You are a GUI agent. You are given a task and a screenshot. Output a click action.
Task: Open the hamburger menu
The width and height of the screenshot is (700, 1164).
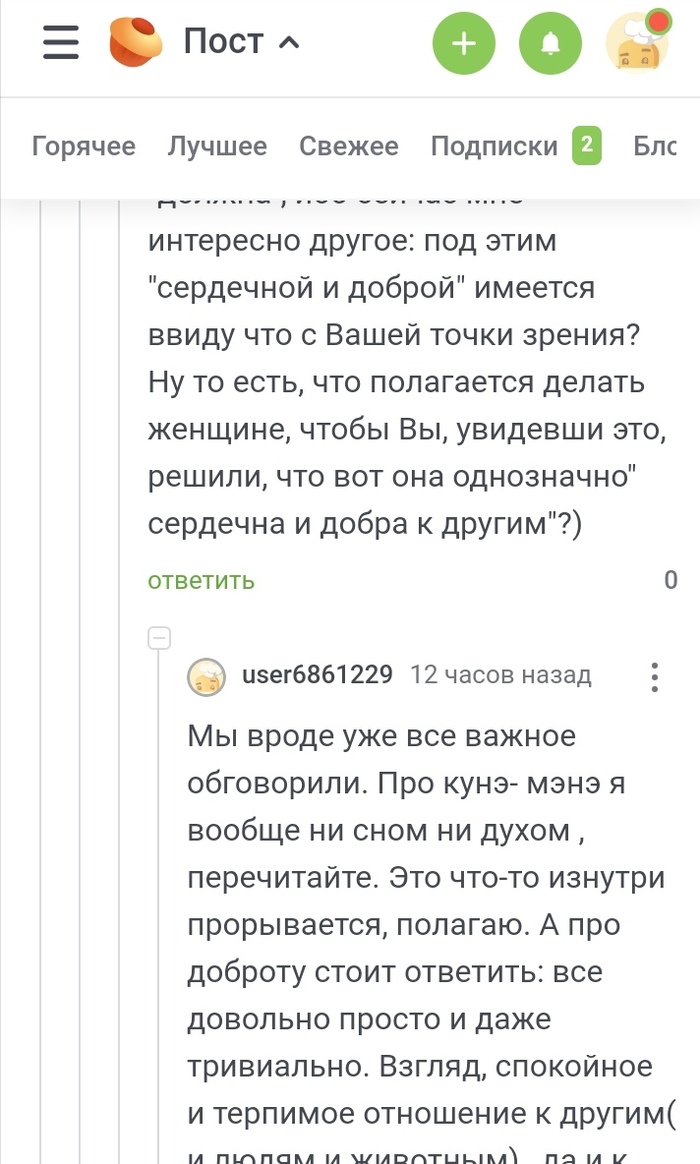coord(61,42)
